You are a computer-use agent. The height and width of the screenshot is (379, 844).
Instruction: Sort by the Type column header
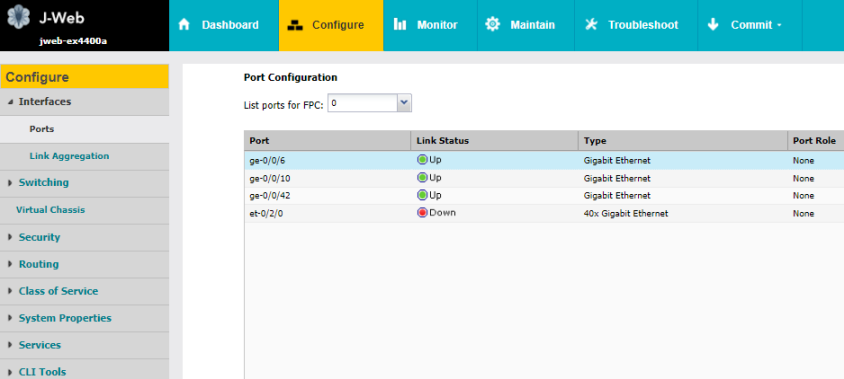pyautogui.click(x=683, y=141)
